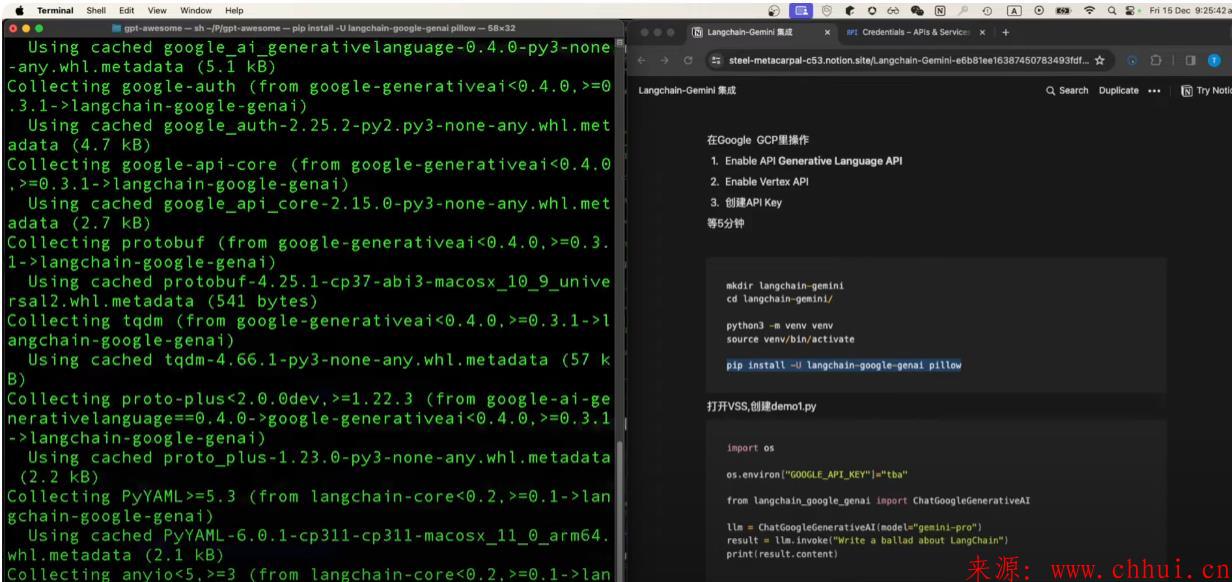View site information icon in address bar
Viewport: 1232px width, 582px height.
pyautogui.click(x=716, y=60)
